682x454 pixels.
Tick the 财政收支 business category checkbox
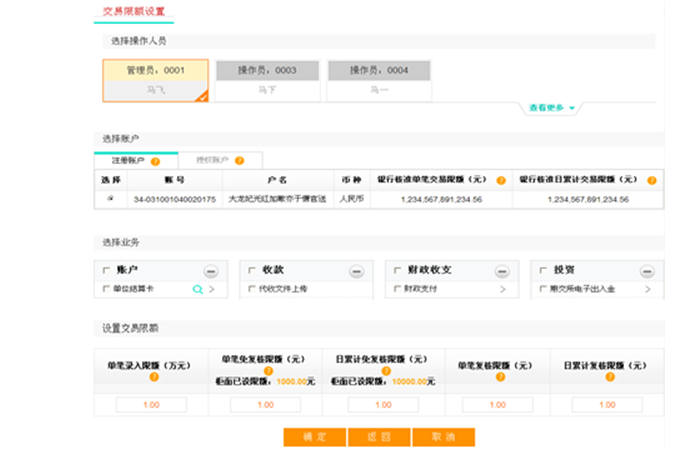[397, 270]
